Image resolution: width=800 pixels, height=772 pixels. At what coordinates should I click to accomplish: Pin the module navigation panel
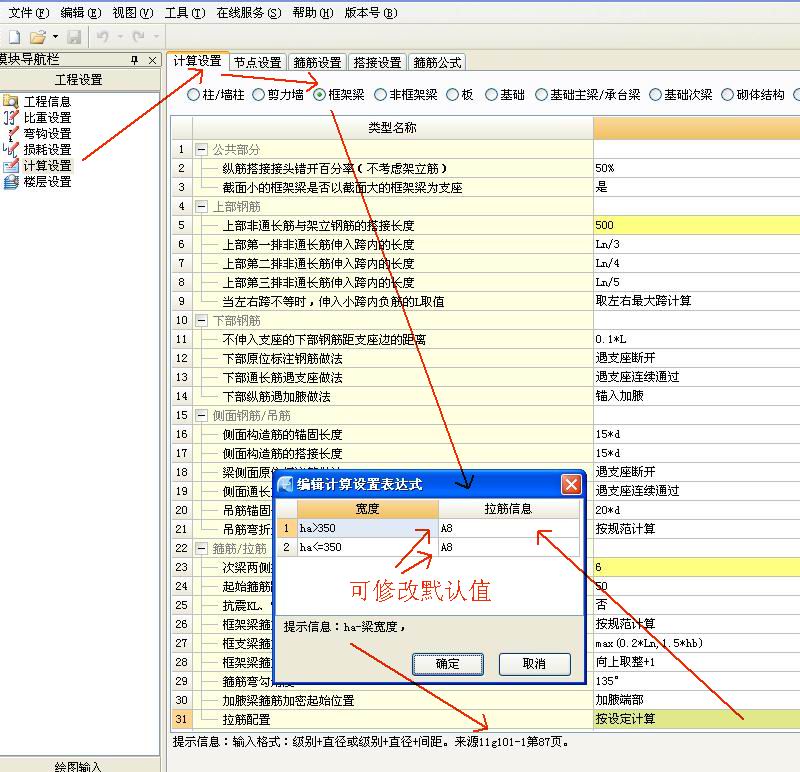tap(135, 60)
